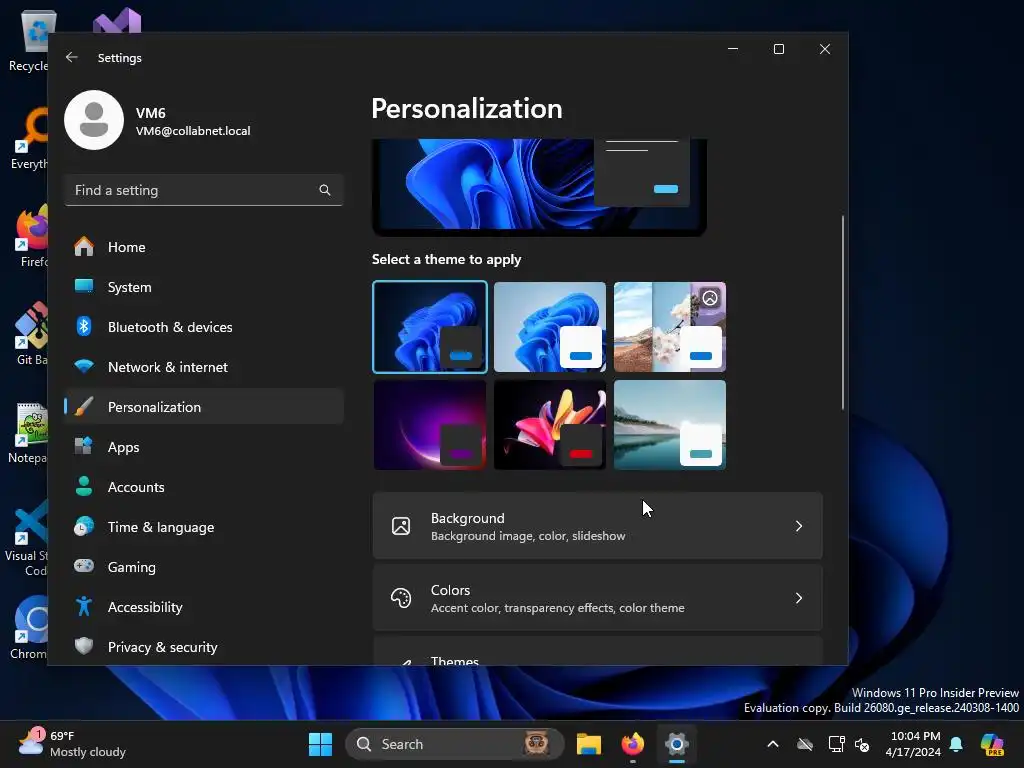1024x768 pixels.
Task: Launch Firefox from the taskbar
Action: click(632, 744)
